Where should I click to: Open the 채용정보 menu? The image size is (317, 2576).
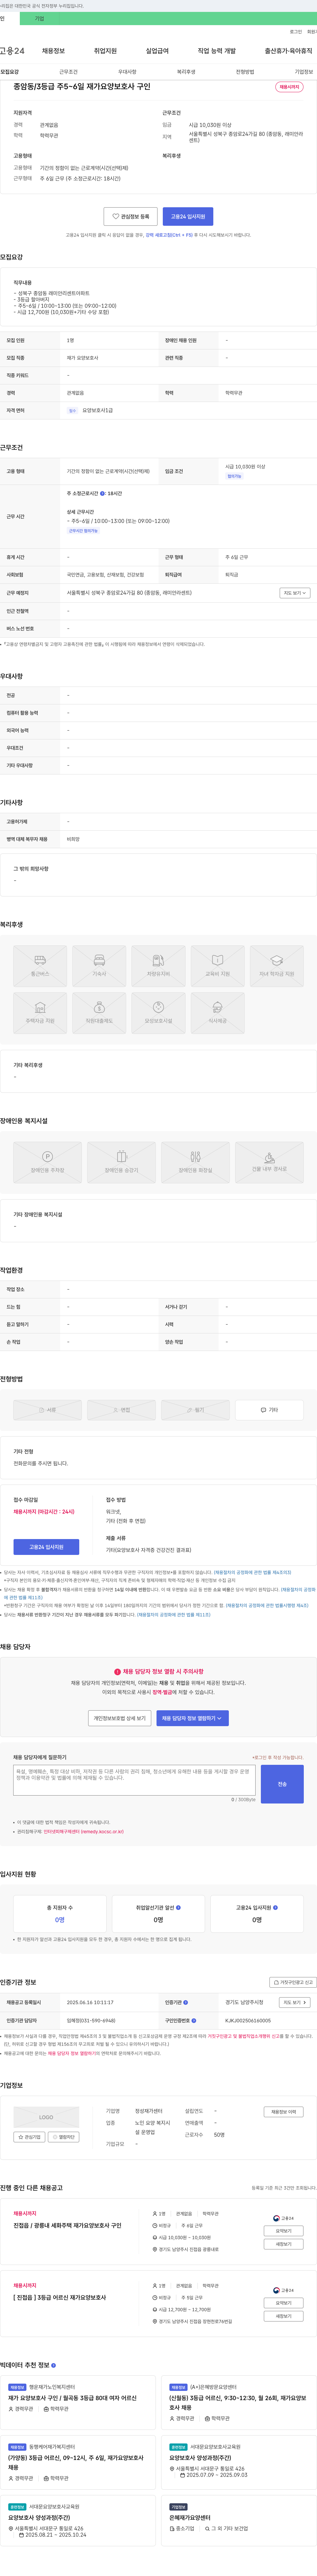pos(53,51)
